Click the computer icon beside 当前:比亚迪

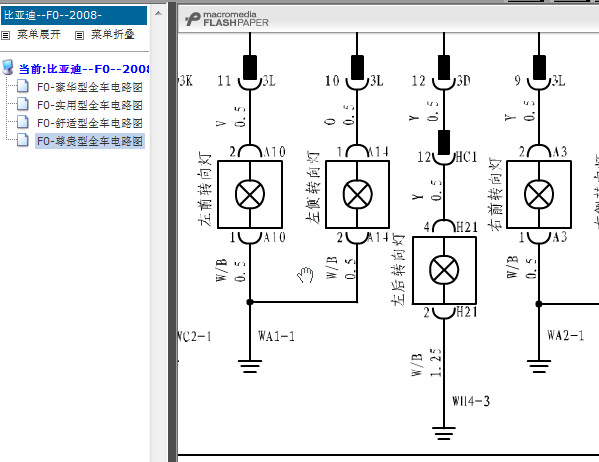click(x=8, y=67)
